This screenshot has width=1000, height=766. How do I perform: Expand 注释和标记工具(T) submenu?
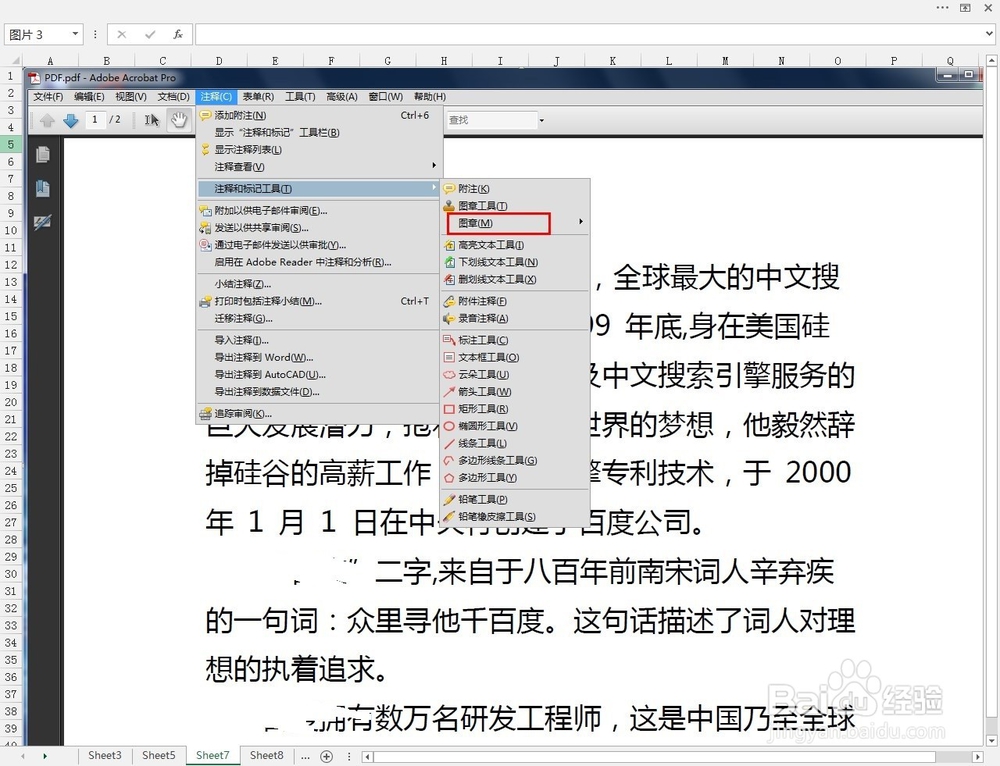(319, 189)
